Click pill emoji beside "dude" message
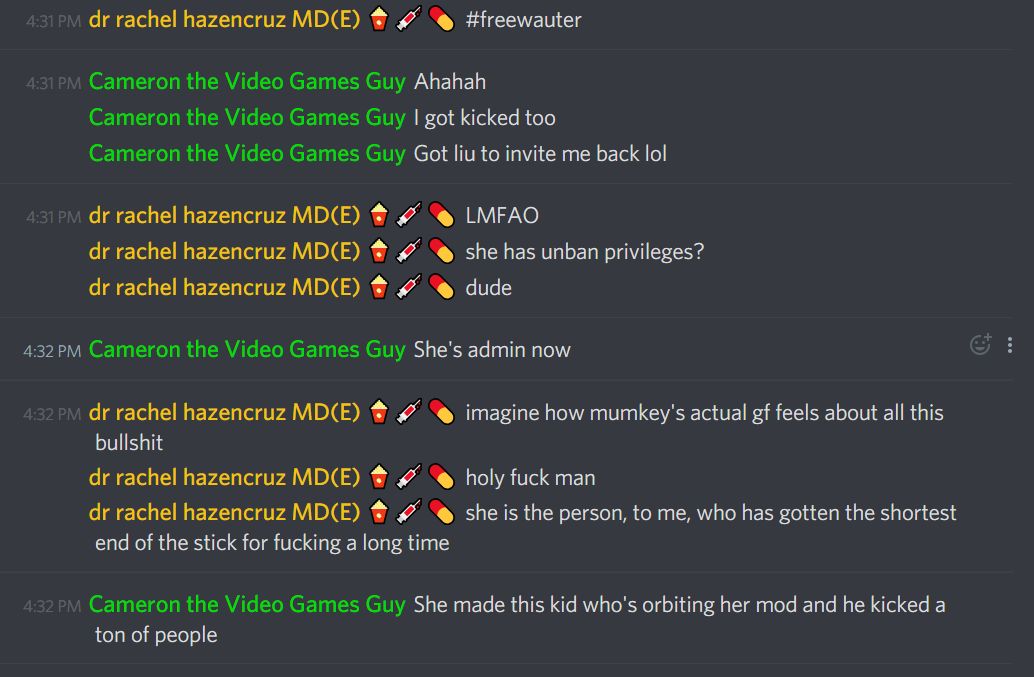This screenshot has width=1034, height=677. (x=441, y=287)
